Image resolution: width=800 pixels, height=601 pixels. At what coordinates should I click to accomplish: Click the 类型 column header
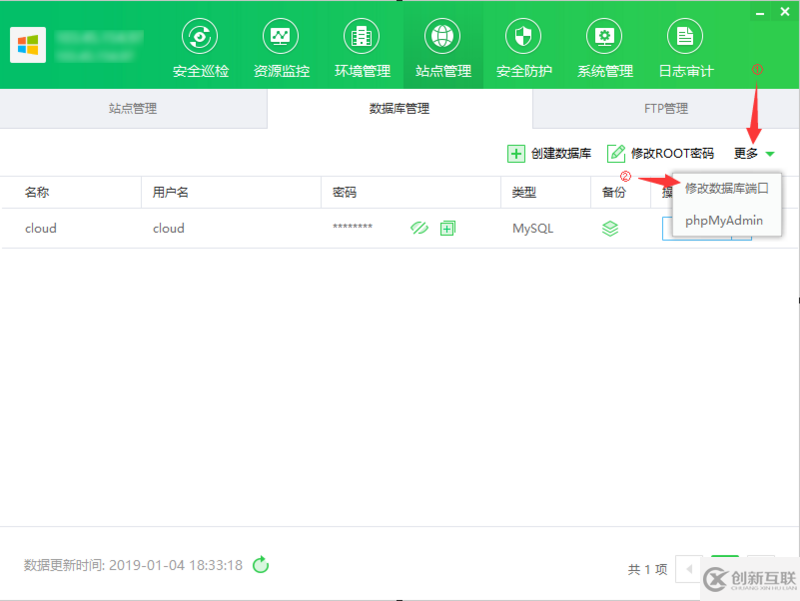524,192
